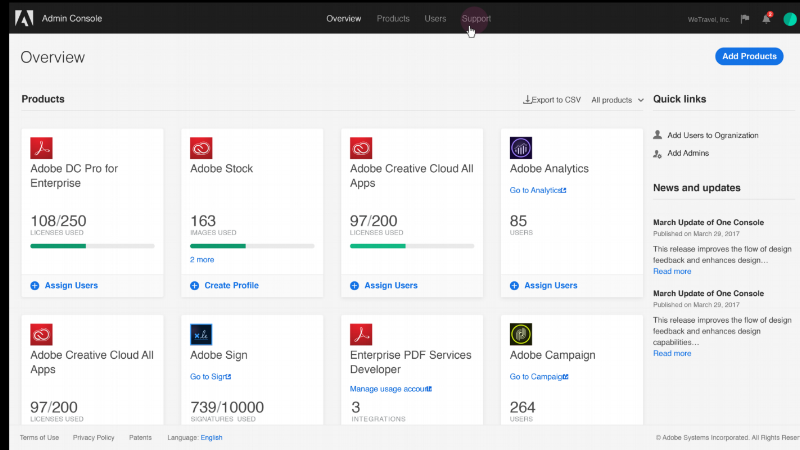Screen dimensions: 800x450
Task: Open the notifications bell icon
Action: (x=766, y=19)
